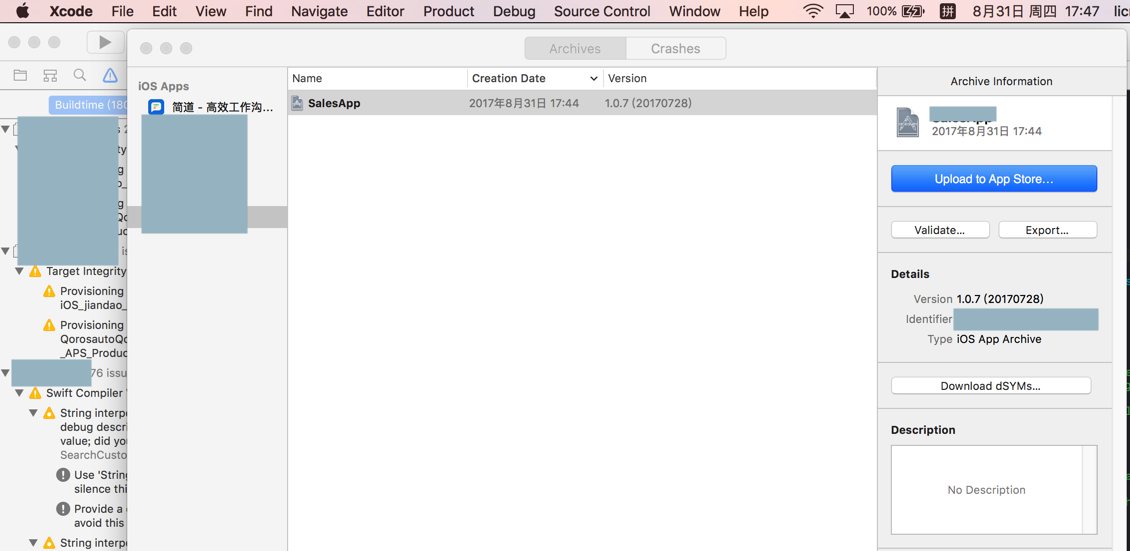This screenshot has height=551, width=1130.
Task: Open the Find navigator magnifier icon
Action: click(x=80, y=75)
